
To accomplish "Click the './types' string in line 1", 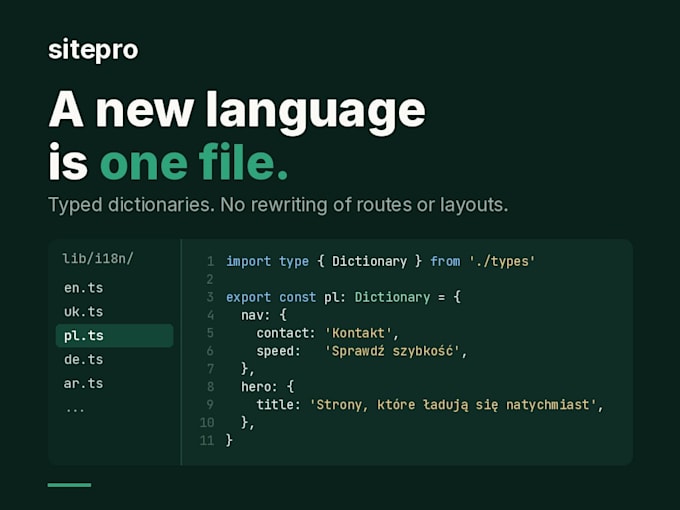I will click(x=503, y=261).
